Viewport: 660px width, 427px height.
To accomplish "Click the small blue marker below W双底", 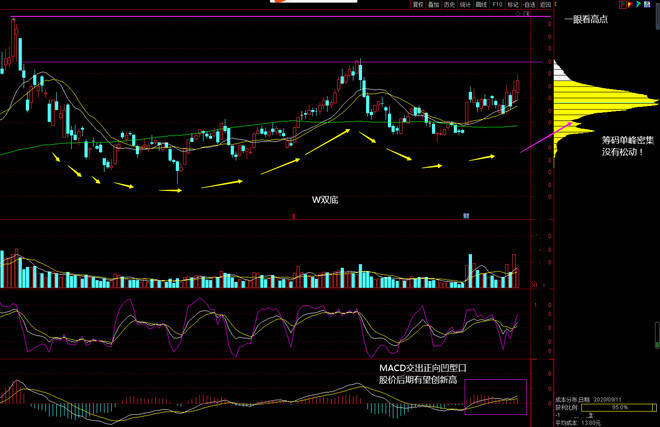I will click(x=466, y=215).
